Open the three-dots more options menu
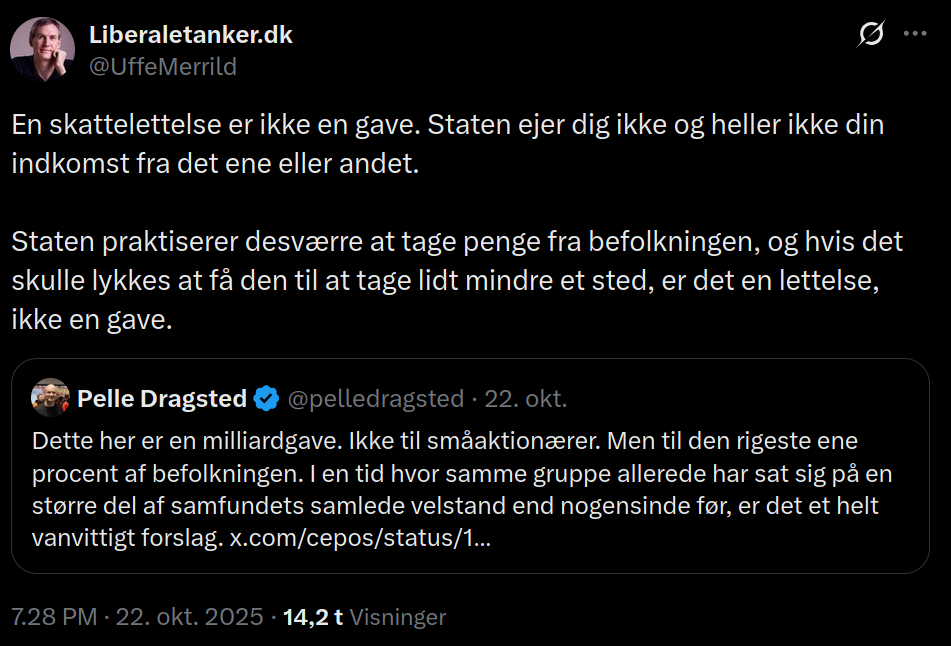Screen dimensions: 951x646 click(x=915, y=34)
